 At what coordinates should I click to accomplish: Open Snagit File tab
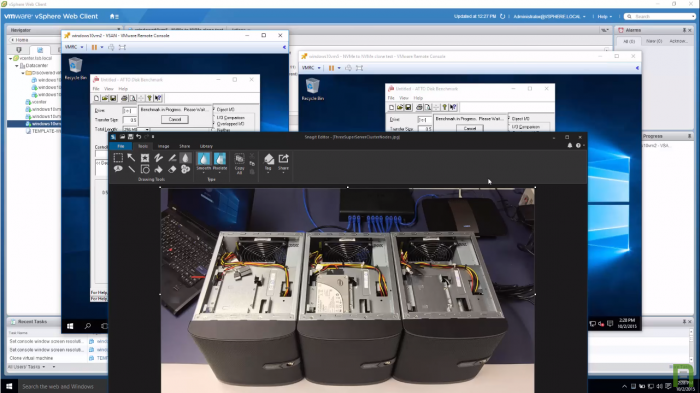coord(121,146)
